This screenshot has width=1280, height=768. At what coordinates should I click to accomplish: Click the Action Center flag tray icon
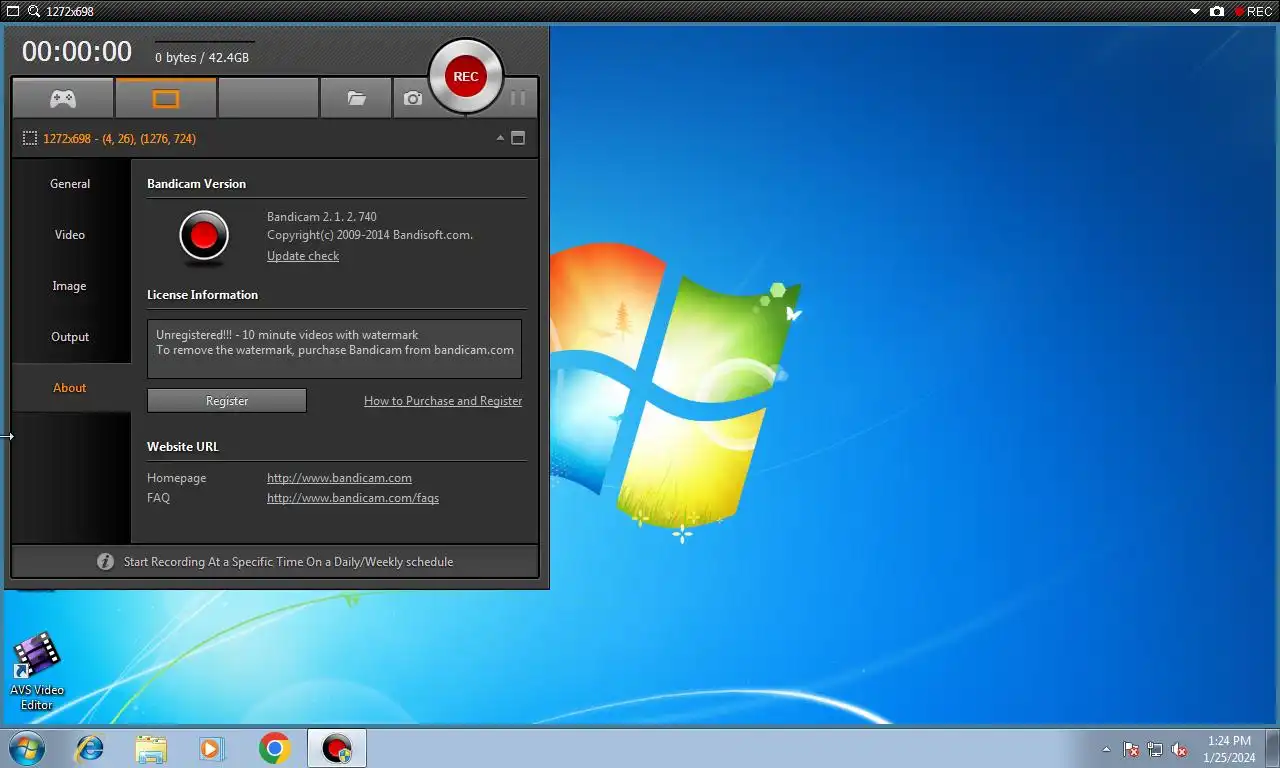pyautogui.click(x=1131, y=749)
